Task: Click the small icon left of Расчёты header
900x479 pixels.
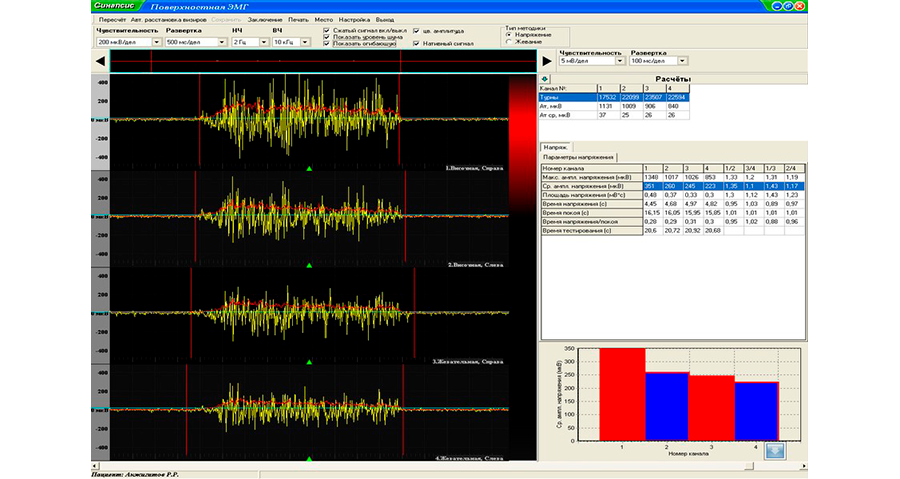Action: tap(545, 78)
